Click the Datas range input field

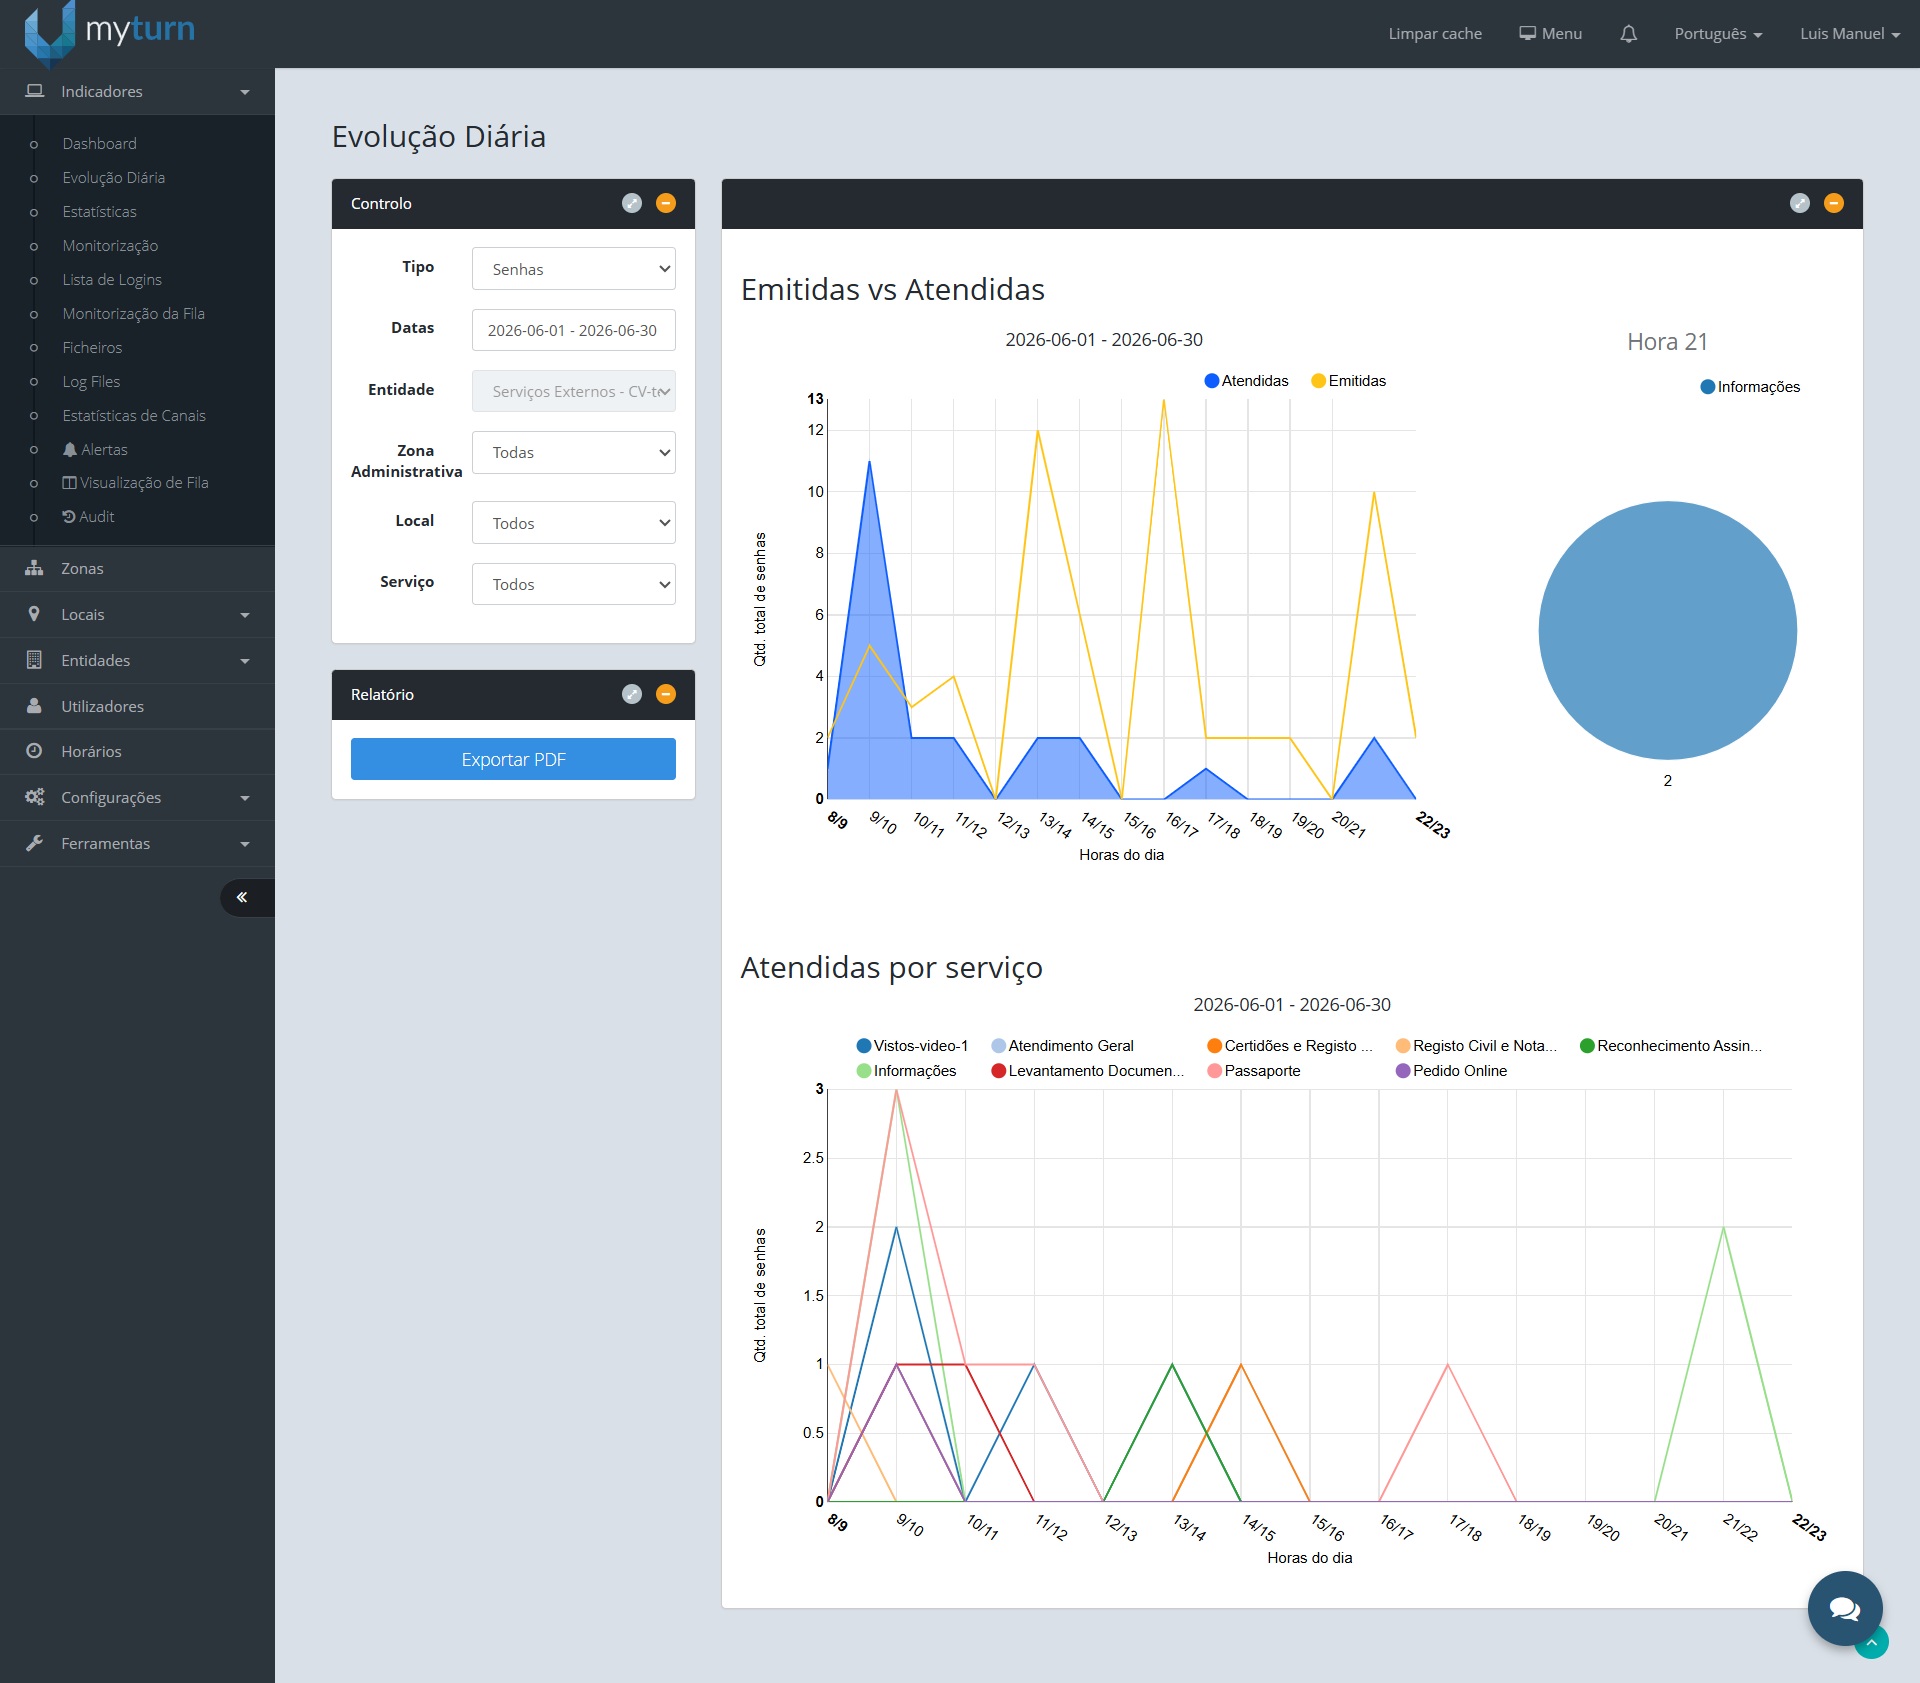pyautogui.click(x=574, y=330)
